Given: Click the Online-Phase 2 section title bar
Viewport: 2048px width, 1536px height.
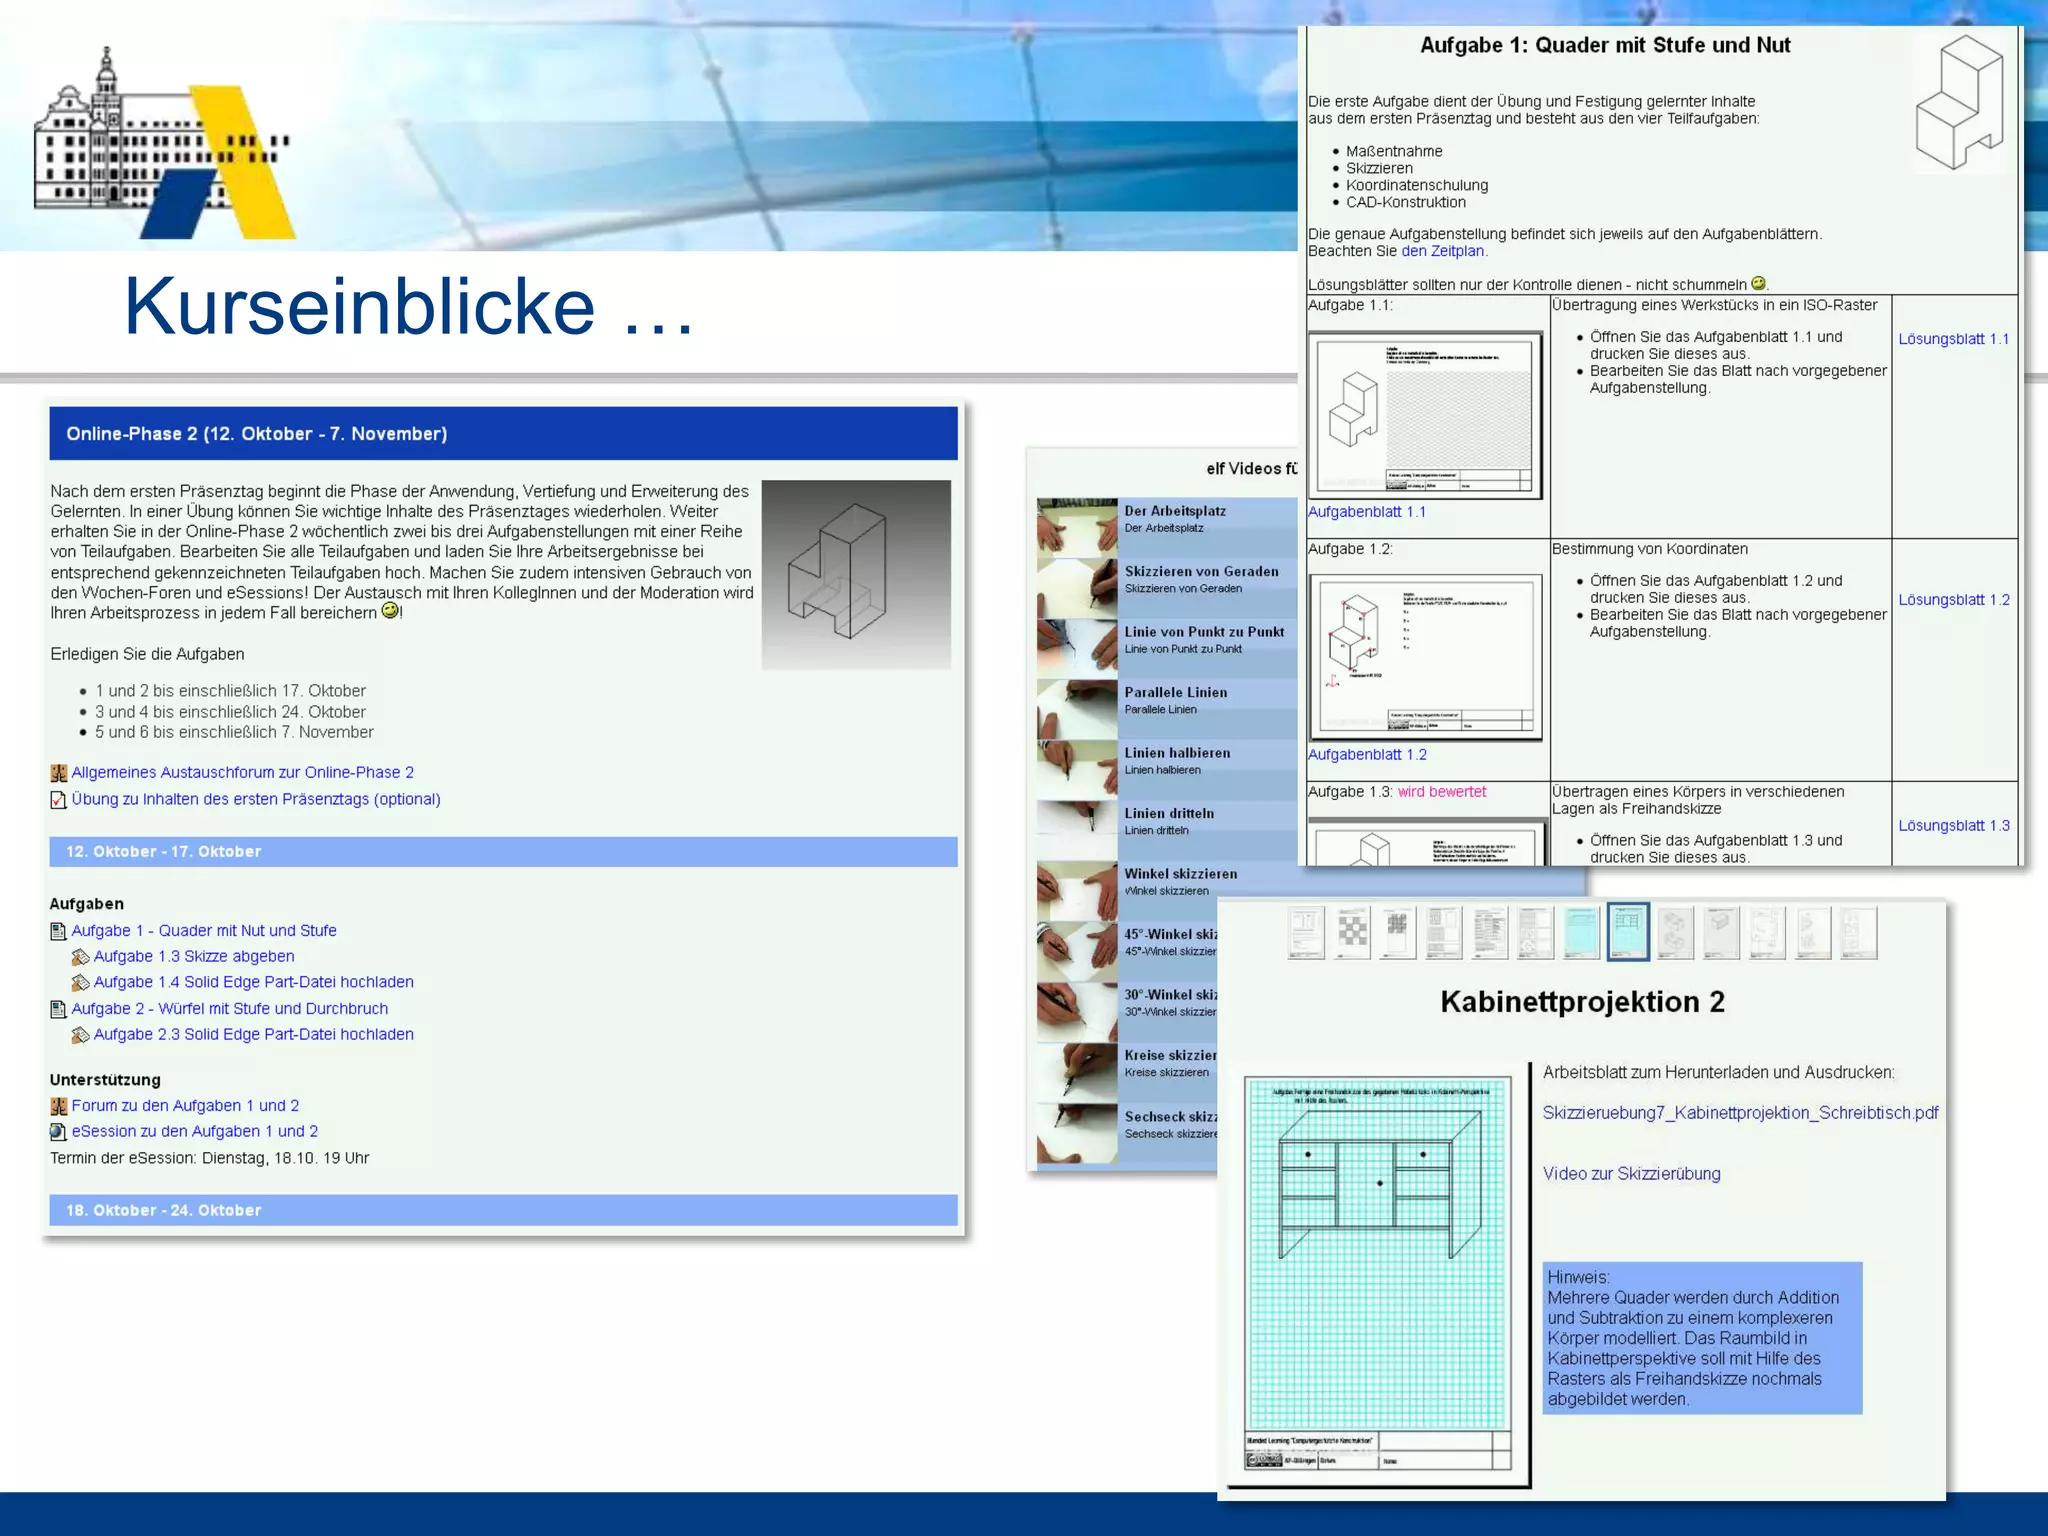Looking at the screenshot, I should 504,434.
